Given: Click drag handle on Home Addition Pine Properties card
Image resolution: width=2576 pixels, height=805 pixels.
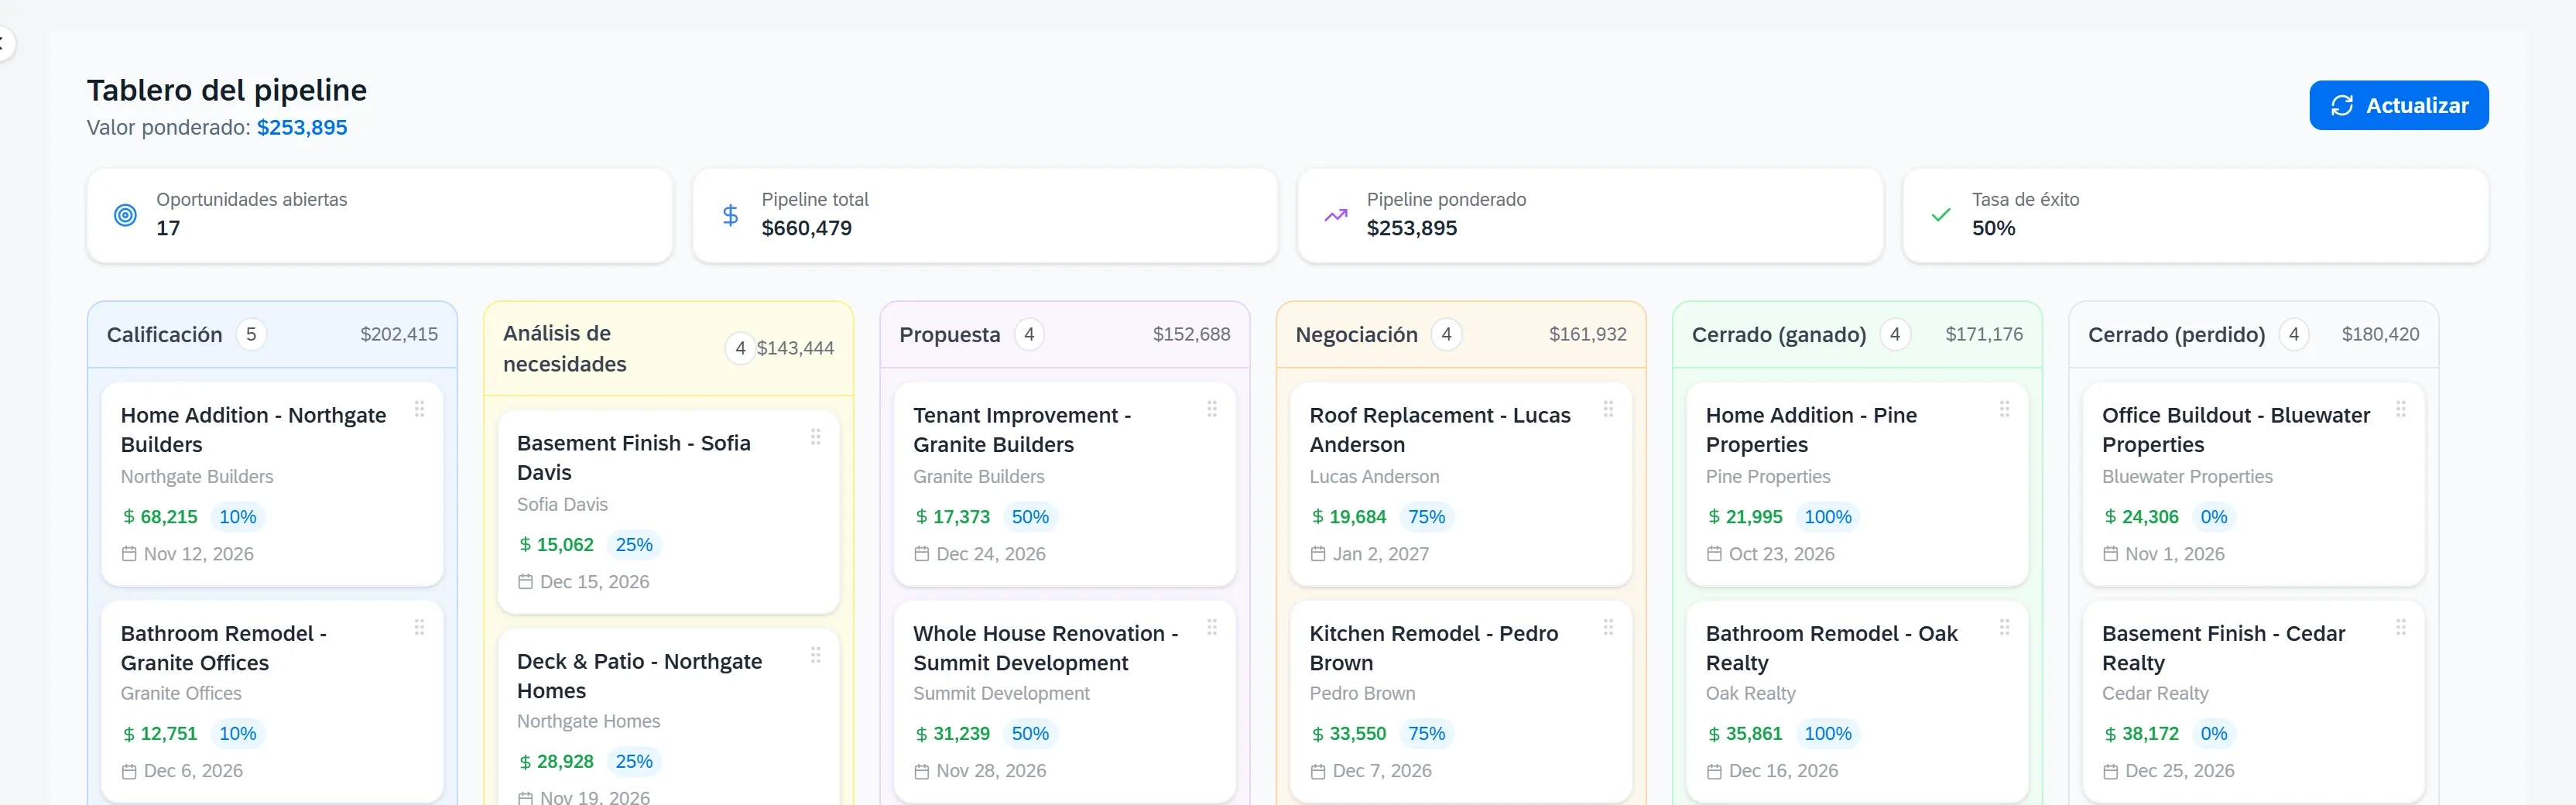Looking at the screenshot, I should pos(2004,409).
